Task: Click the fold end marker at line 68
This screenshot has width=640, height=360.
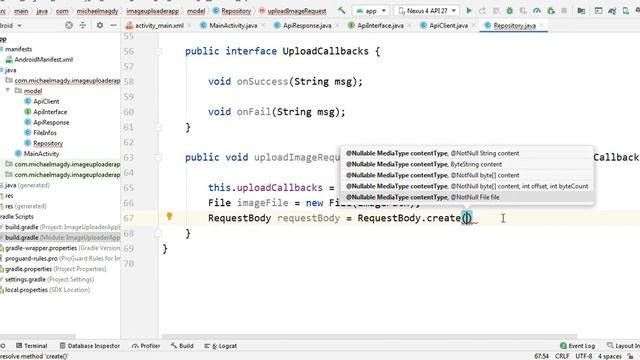Action: coord(158,233)
